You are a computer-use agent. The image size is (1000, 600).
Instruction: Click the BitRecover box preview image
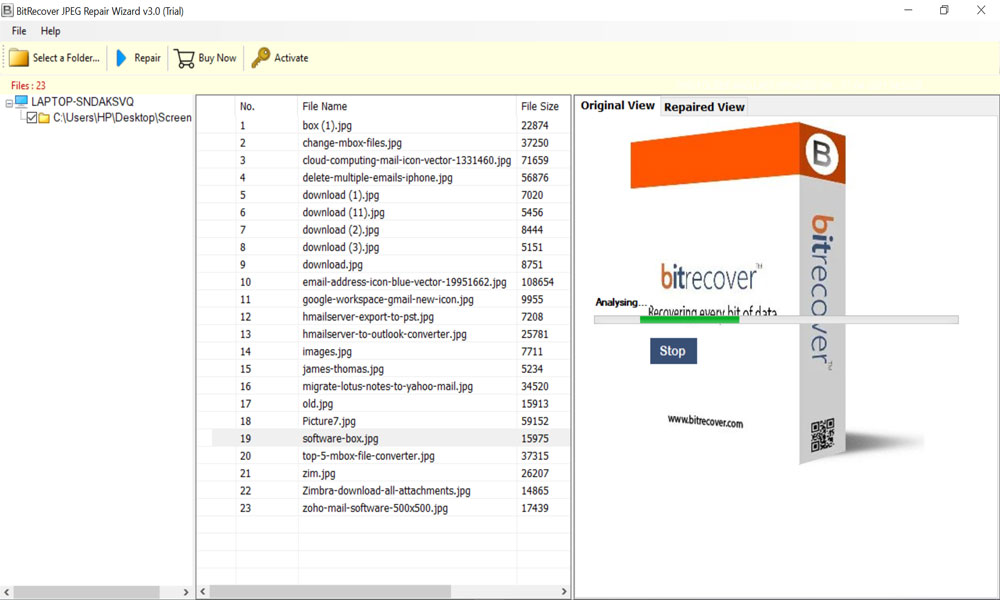point(777,293)
